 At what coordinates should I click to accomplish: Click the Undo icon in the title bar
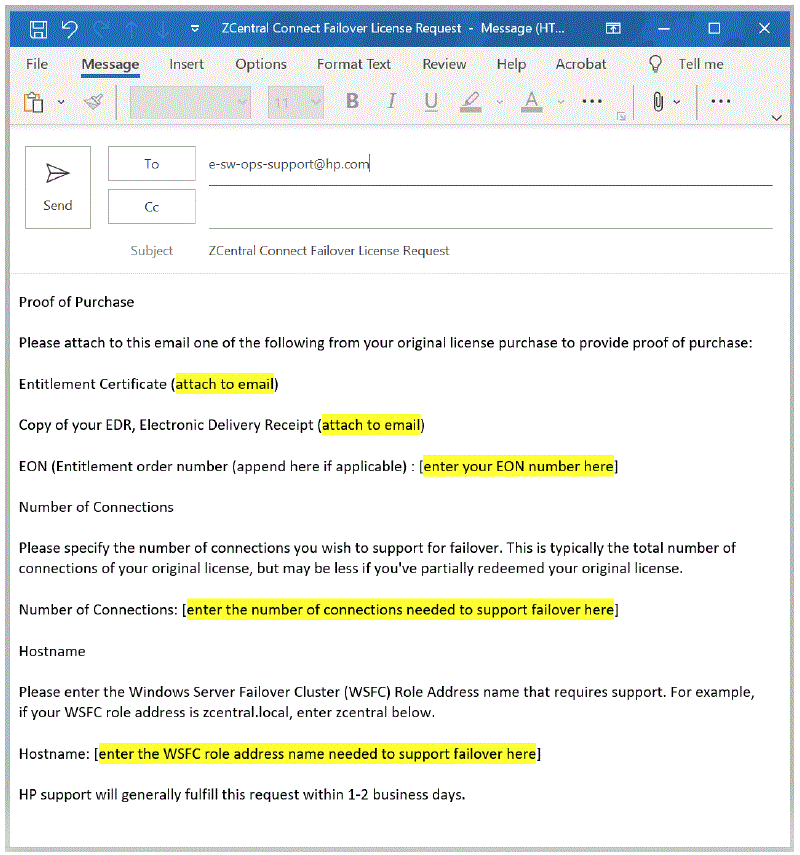point(67,28)
